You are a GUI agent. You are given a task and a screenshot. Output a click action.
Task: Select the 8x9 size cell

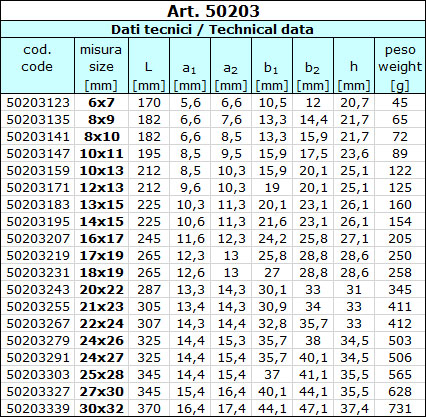(x=101, y=119)
